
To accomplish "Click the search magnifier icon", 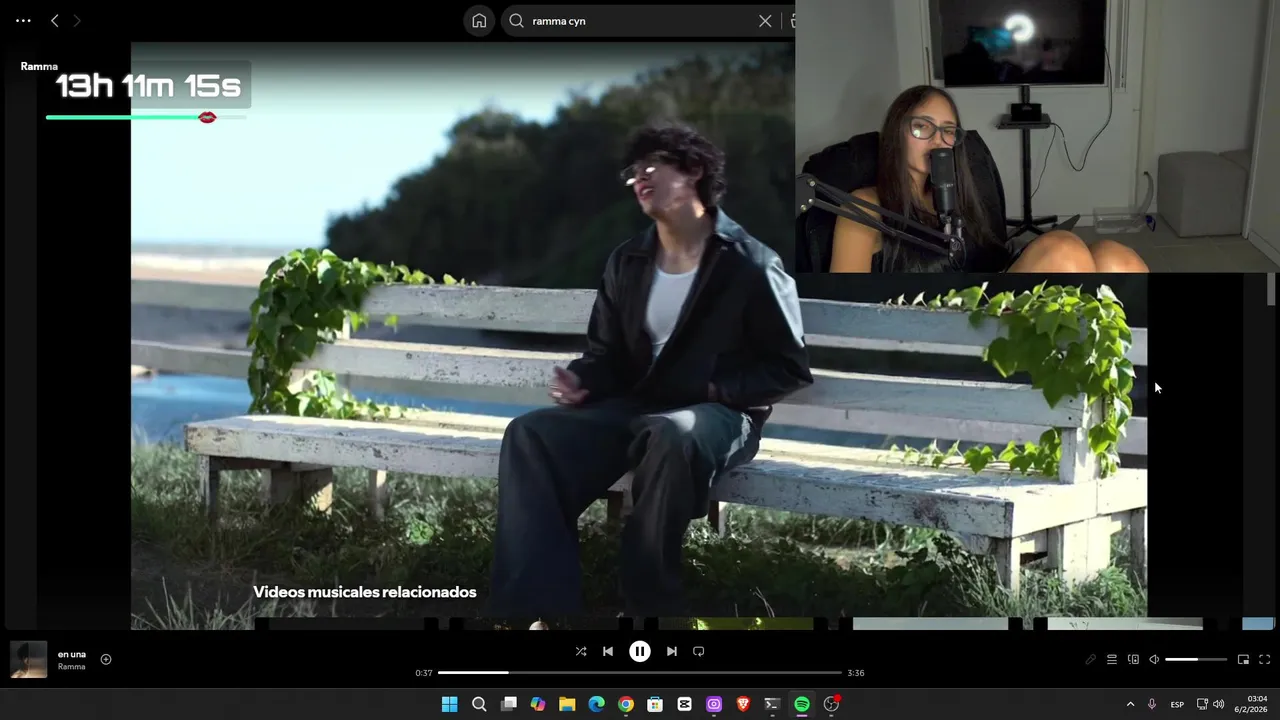I will click(x=516, y=20).
